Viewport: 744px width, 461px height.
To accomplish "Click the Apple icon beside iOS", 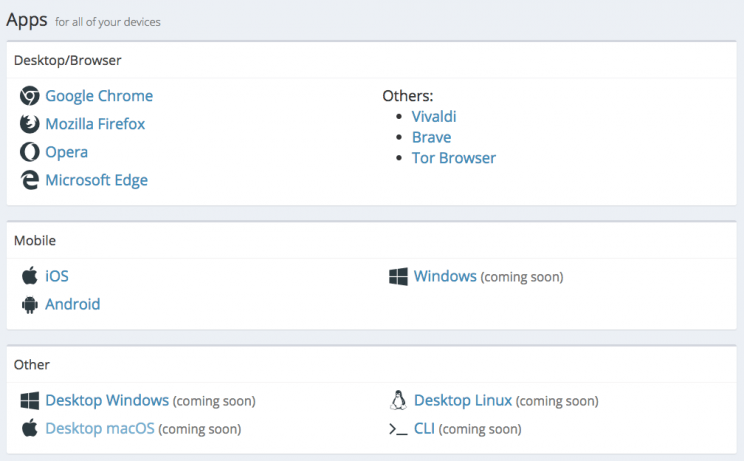I will 29,276.
